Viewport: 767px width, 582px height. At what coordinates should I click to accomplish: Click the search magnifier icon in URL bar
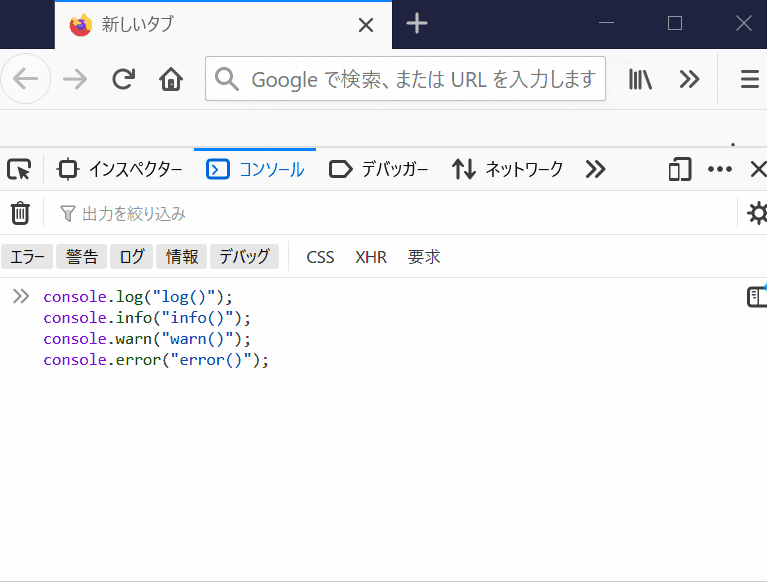coord(226,79)
